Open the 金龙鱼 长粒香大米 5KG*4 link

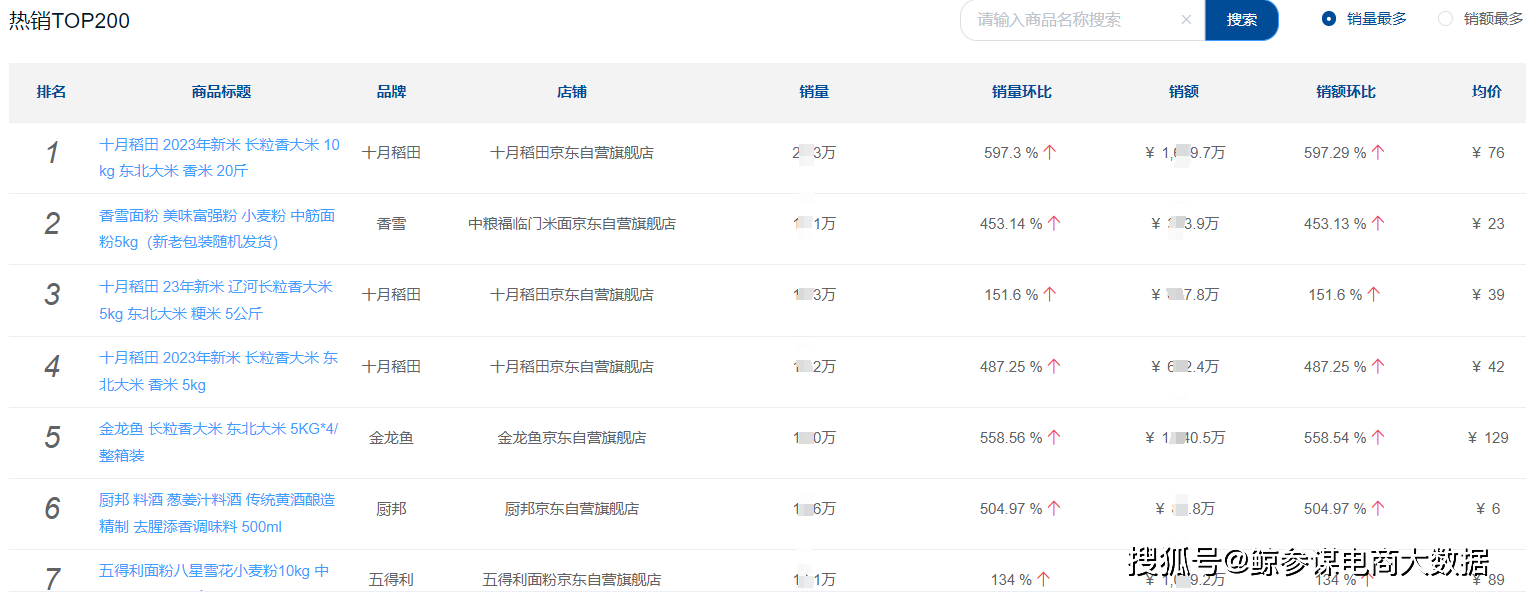click(x=219, y=442)
